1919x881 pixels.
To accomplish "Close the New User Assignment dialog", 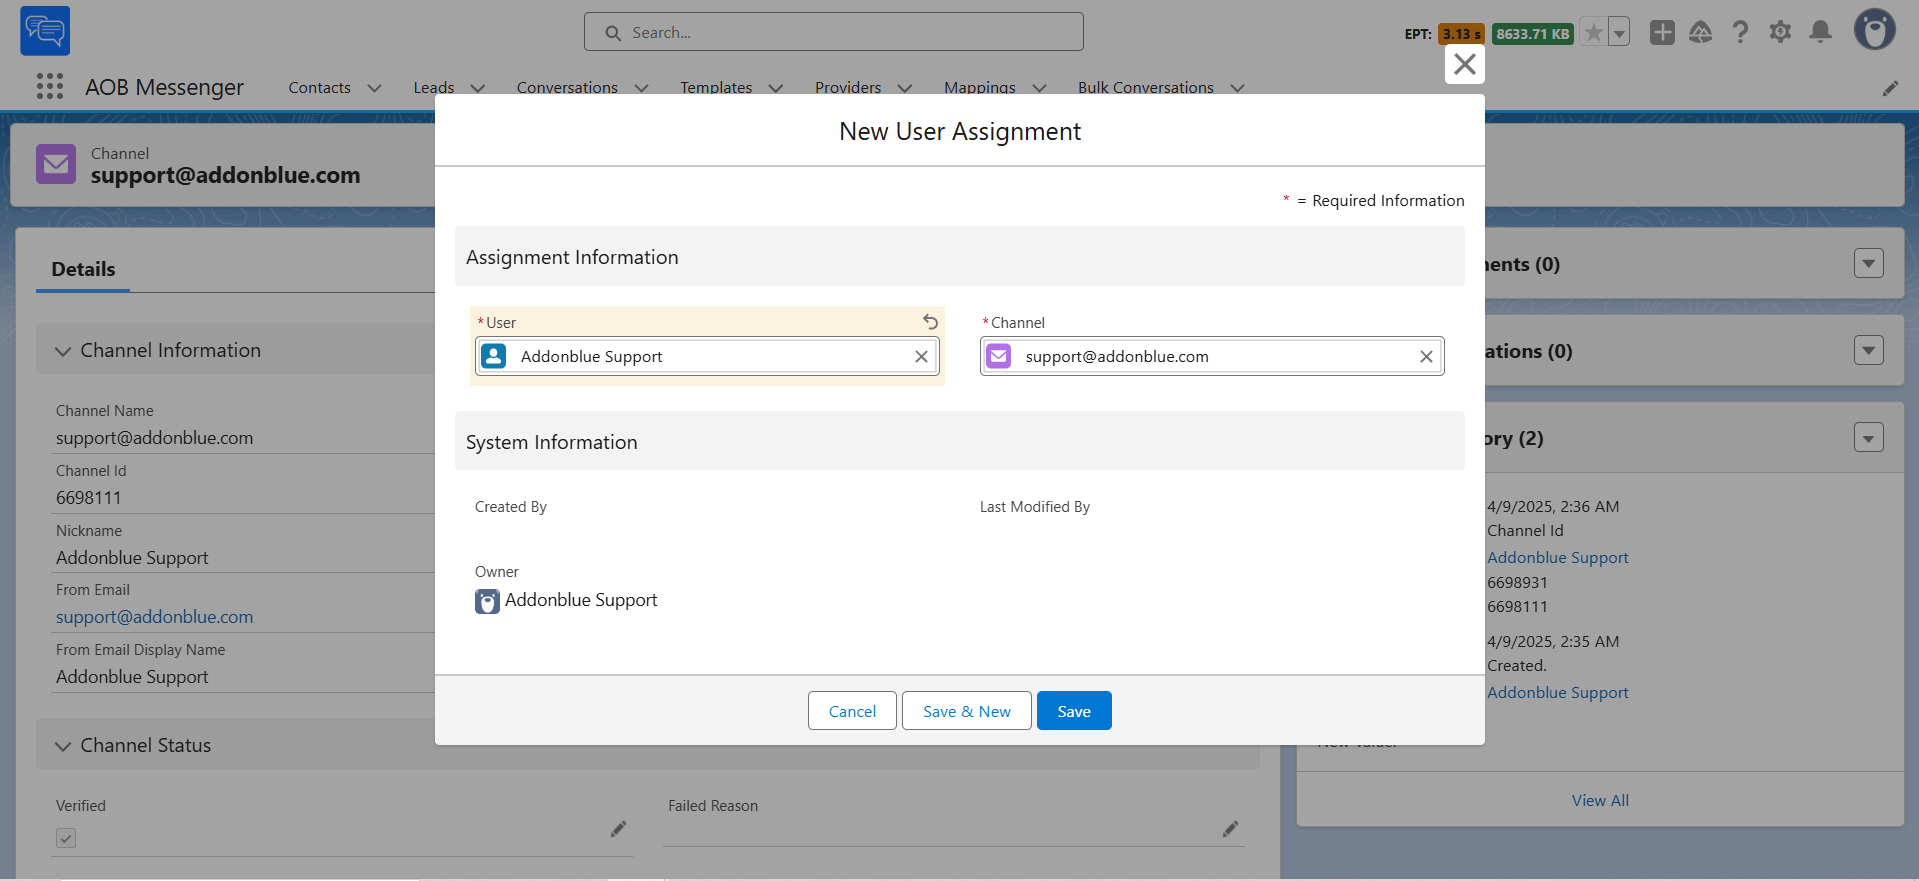I will [x=1465, y=64].
